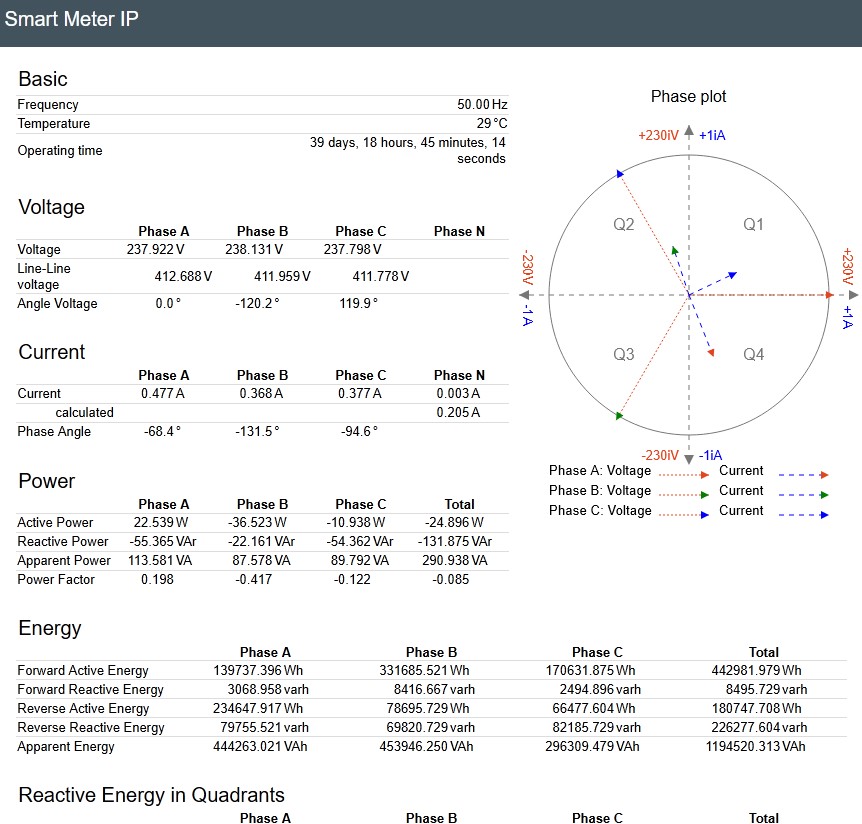Screen dimensions: 862x824
Task: Click the Reactive Energy in Quadrants heading
Action: 151,795
